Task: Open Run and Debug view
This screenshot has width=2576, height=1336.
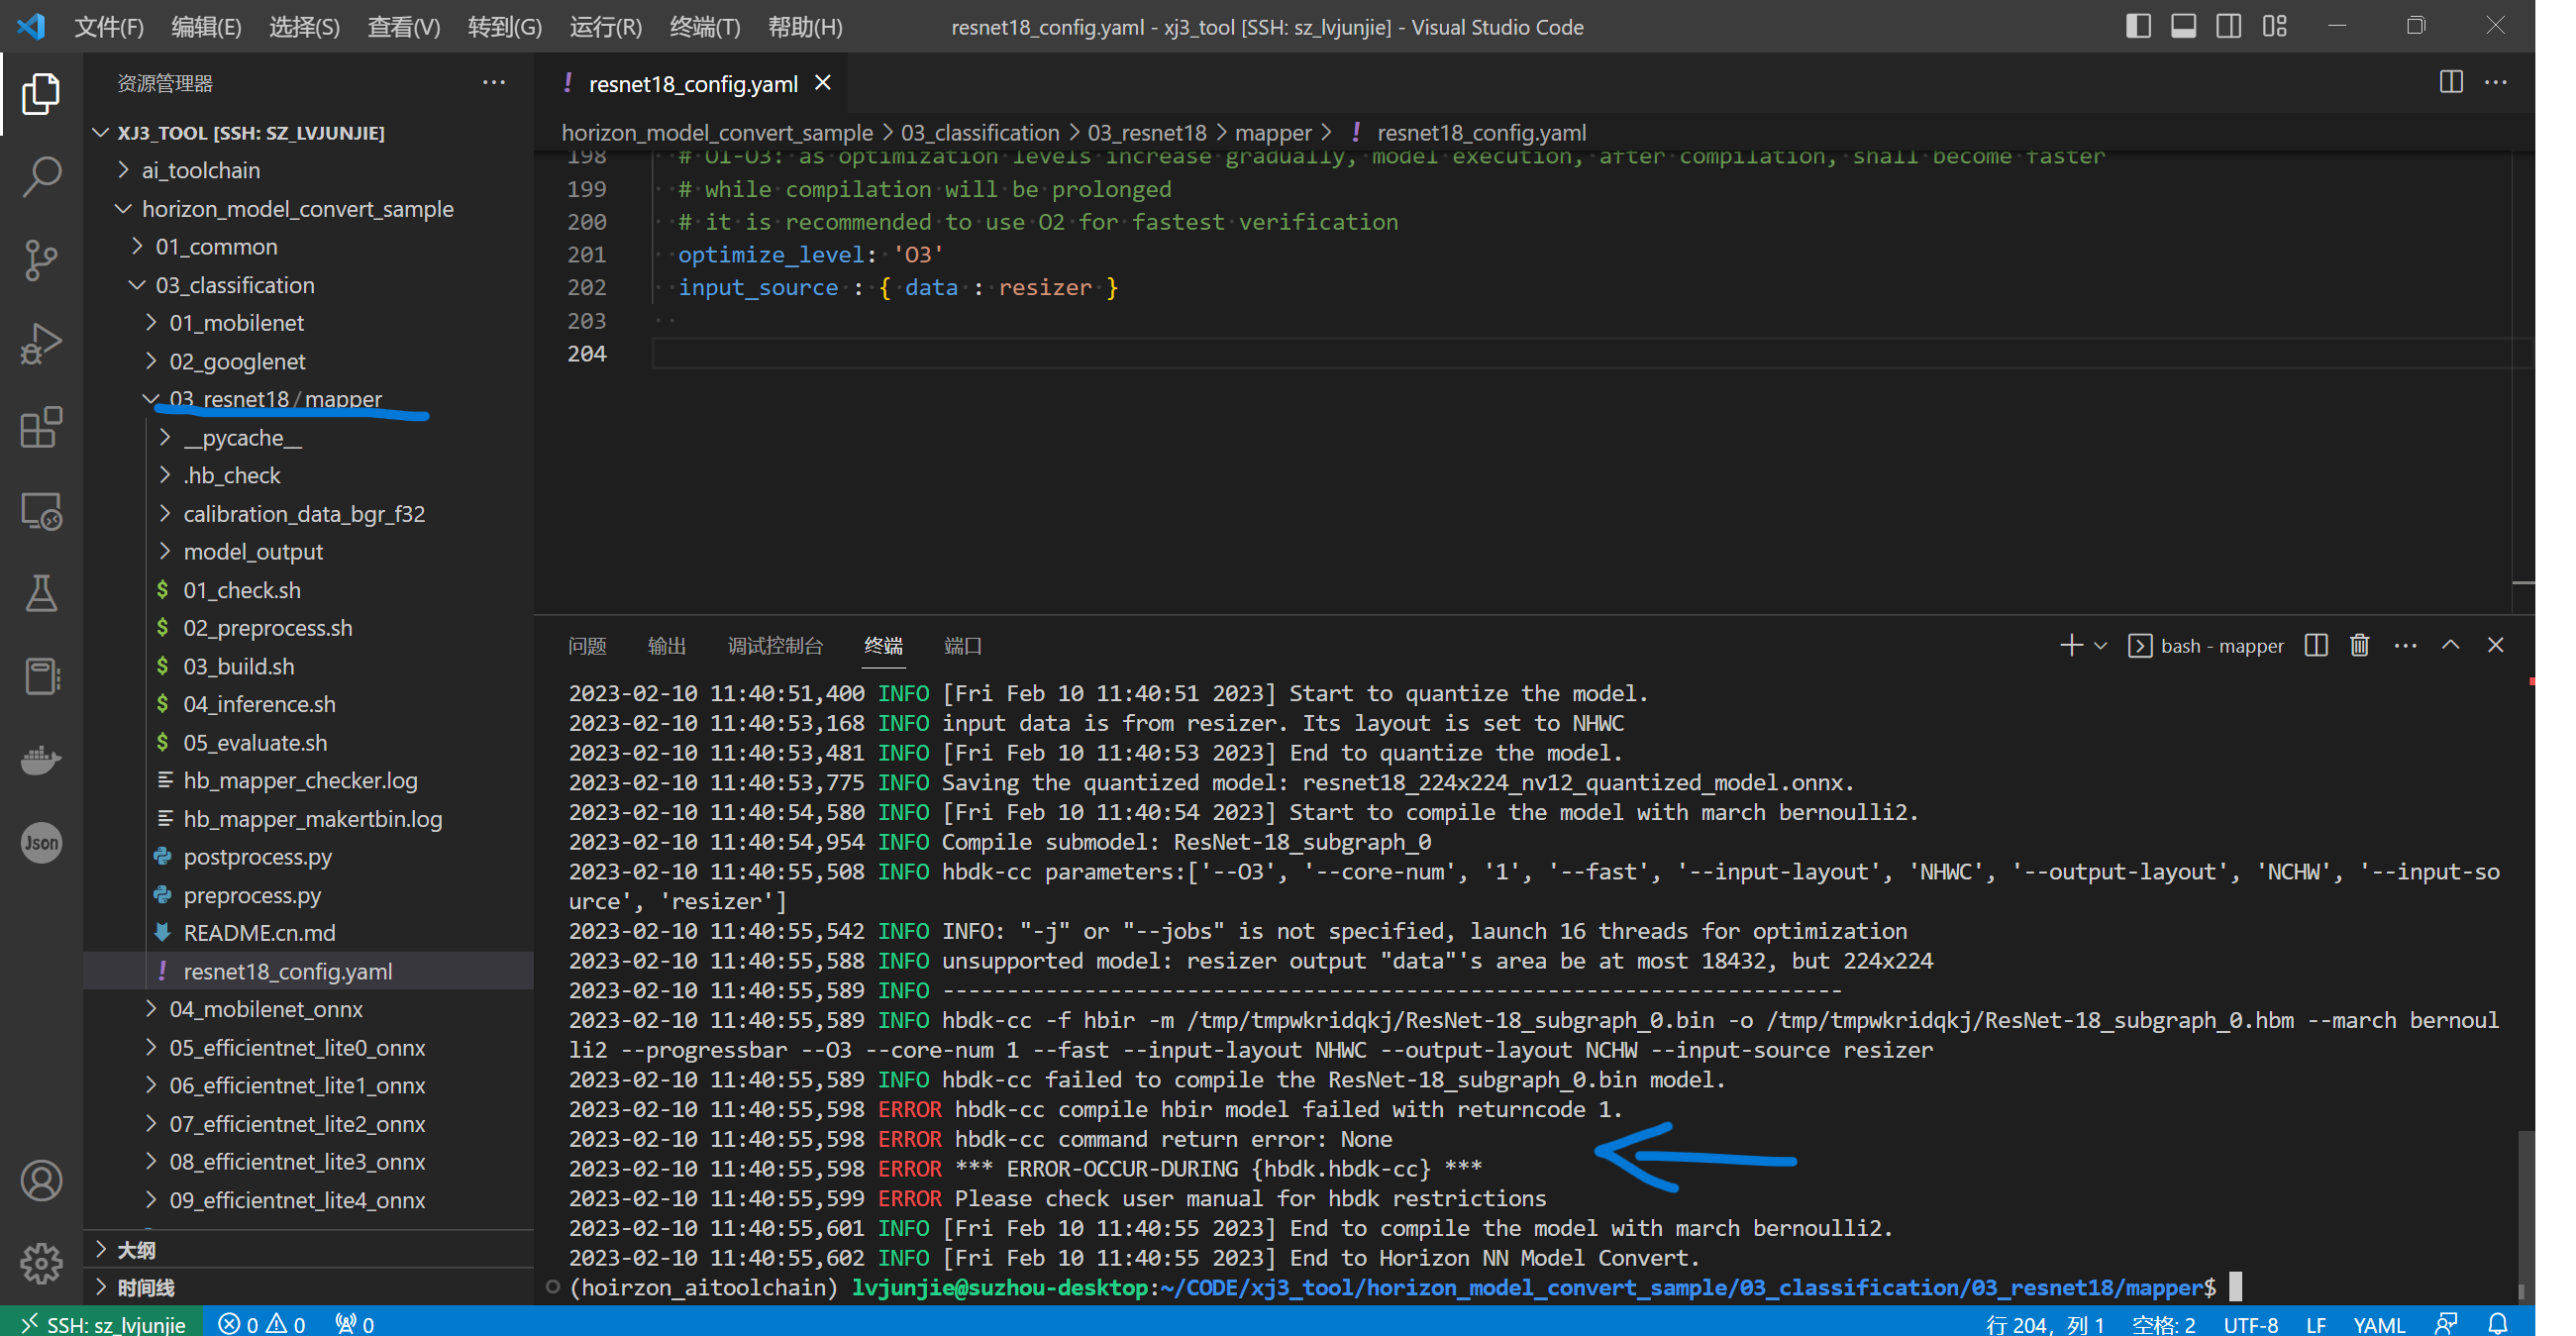Action: pos(41,344)
